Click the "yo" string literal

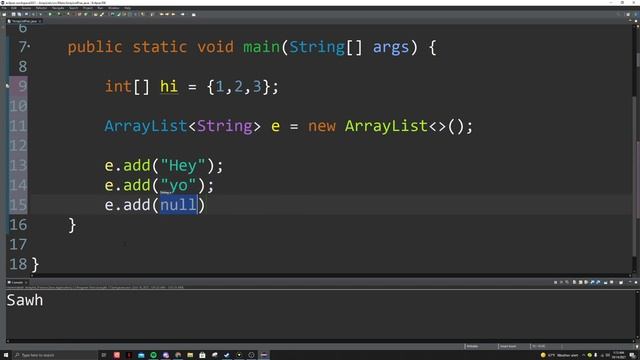pyautogui.click(x=178, y=186)
